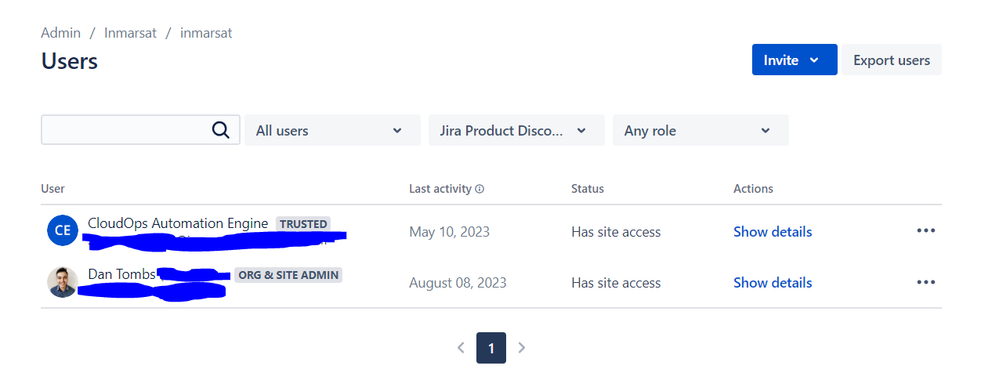Click the lowercase inmarsat breadcrumb

[206, 32]
